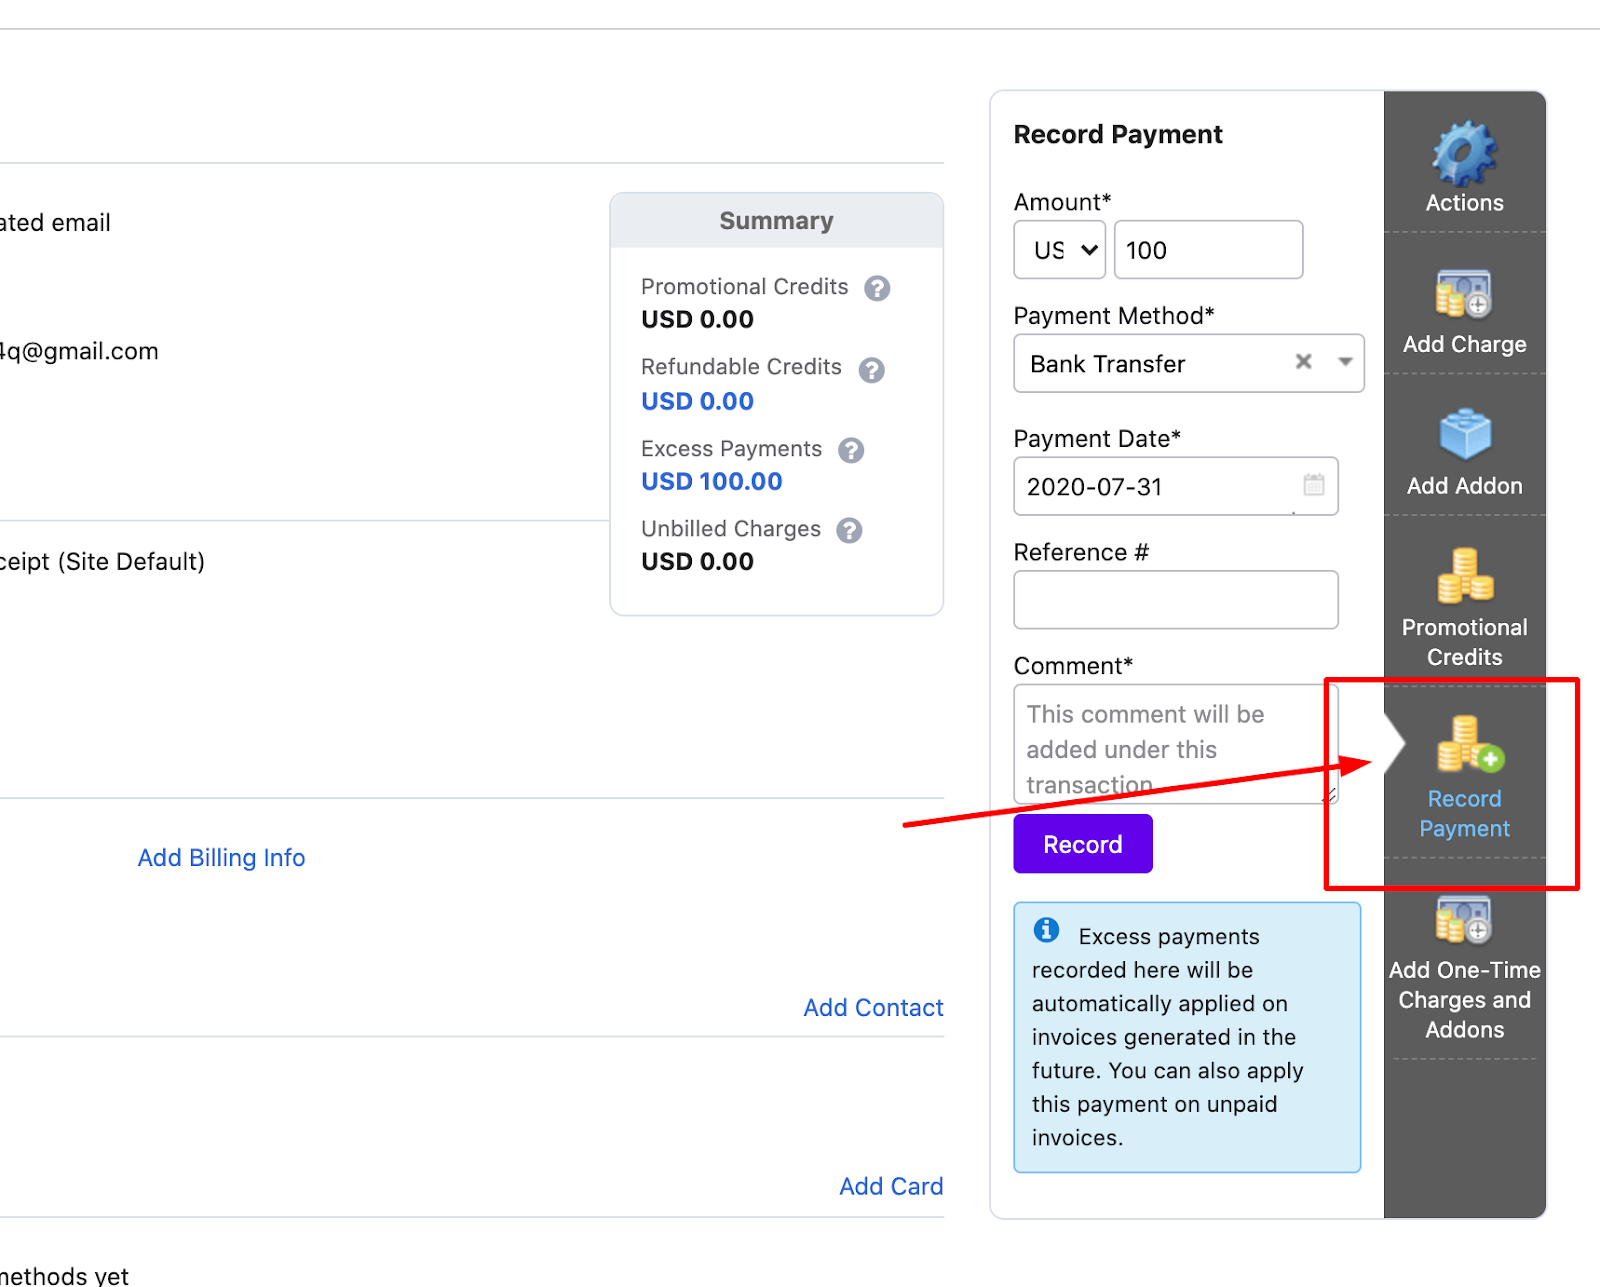This screenshot has height=1287, width=1600.
Task: Open calendar picker in Payment Date
Action: click(x=1314, y=485)
